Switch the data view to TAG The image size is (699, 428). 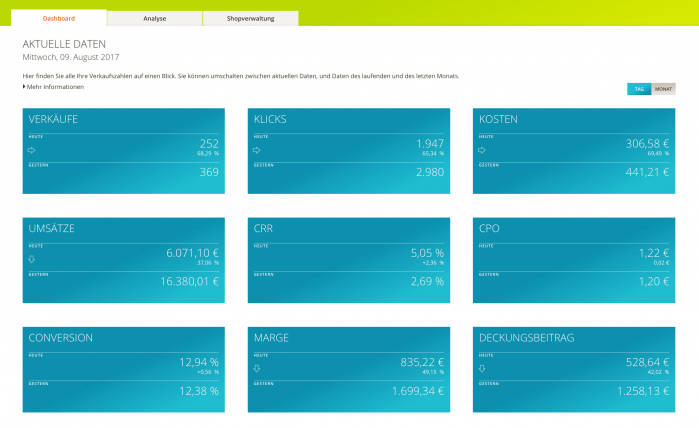coord(639,89)
